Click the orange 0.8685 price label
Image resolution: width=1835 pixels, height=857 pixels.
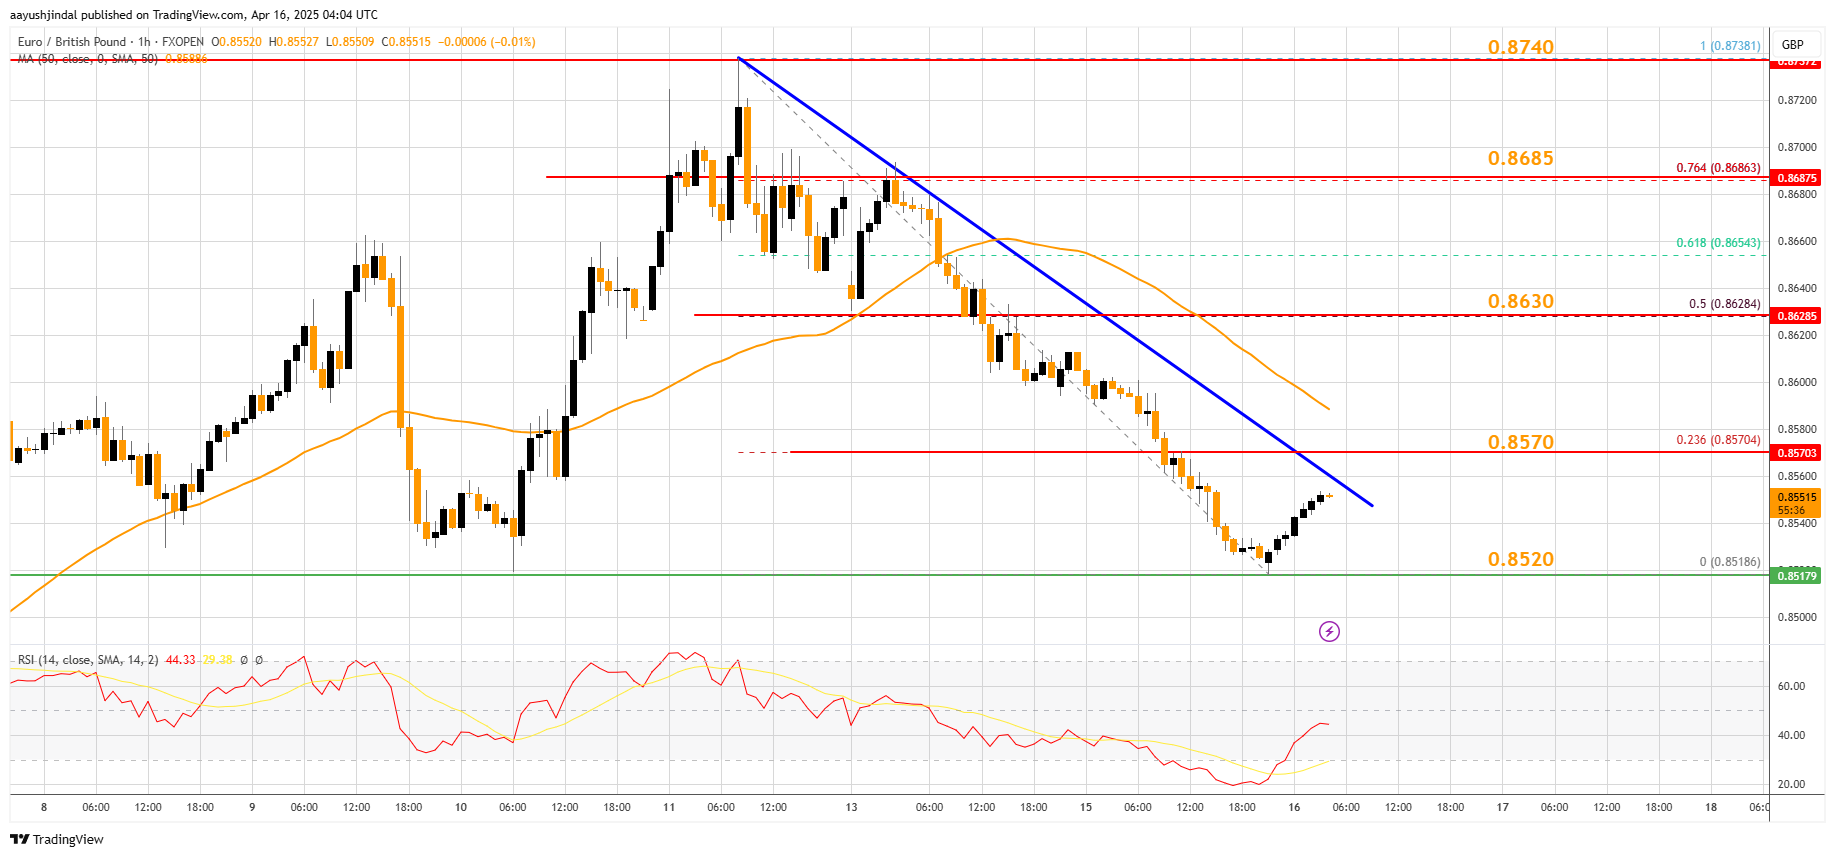pos(1521,158)
